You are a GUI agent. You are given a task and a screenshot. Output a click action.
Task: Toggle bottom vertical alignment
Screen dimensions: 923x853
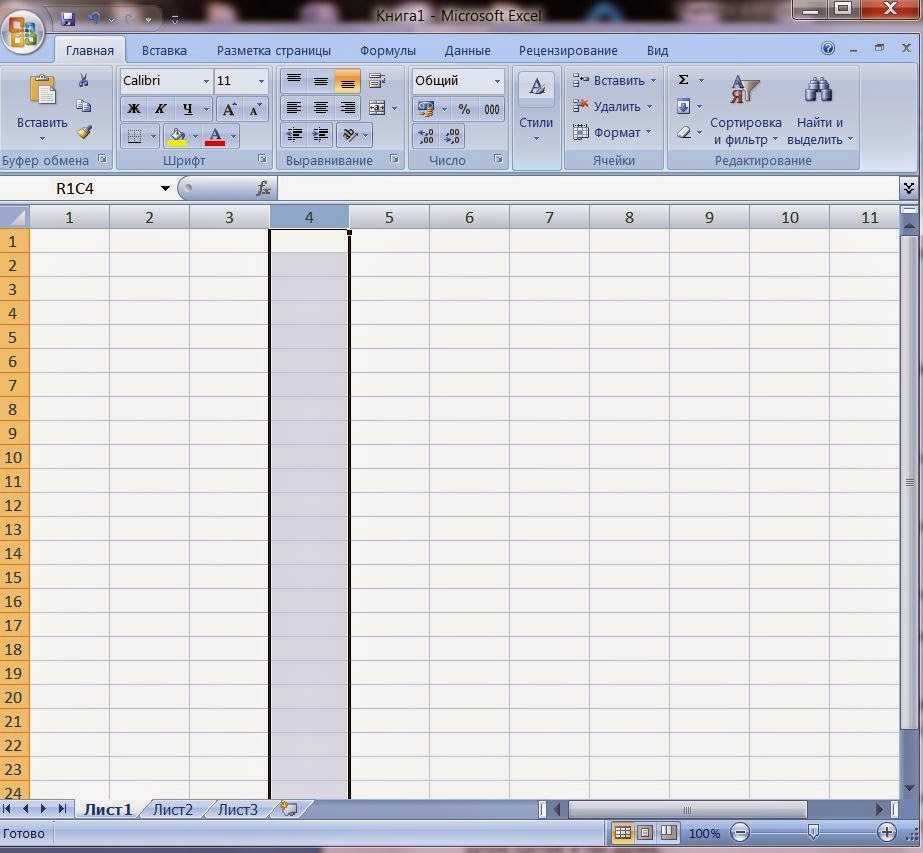(347, 81)
